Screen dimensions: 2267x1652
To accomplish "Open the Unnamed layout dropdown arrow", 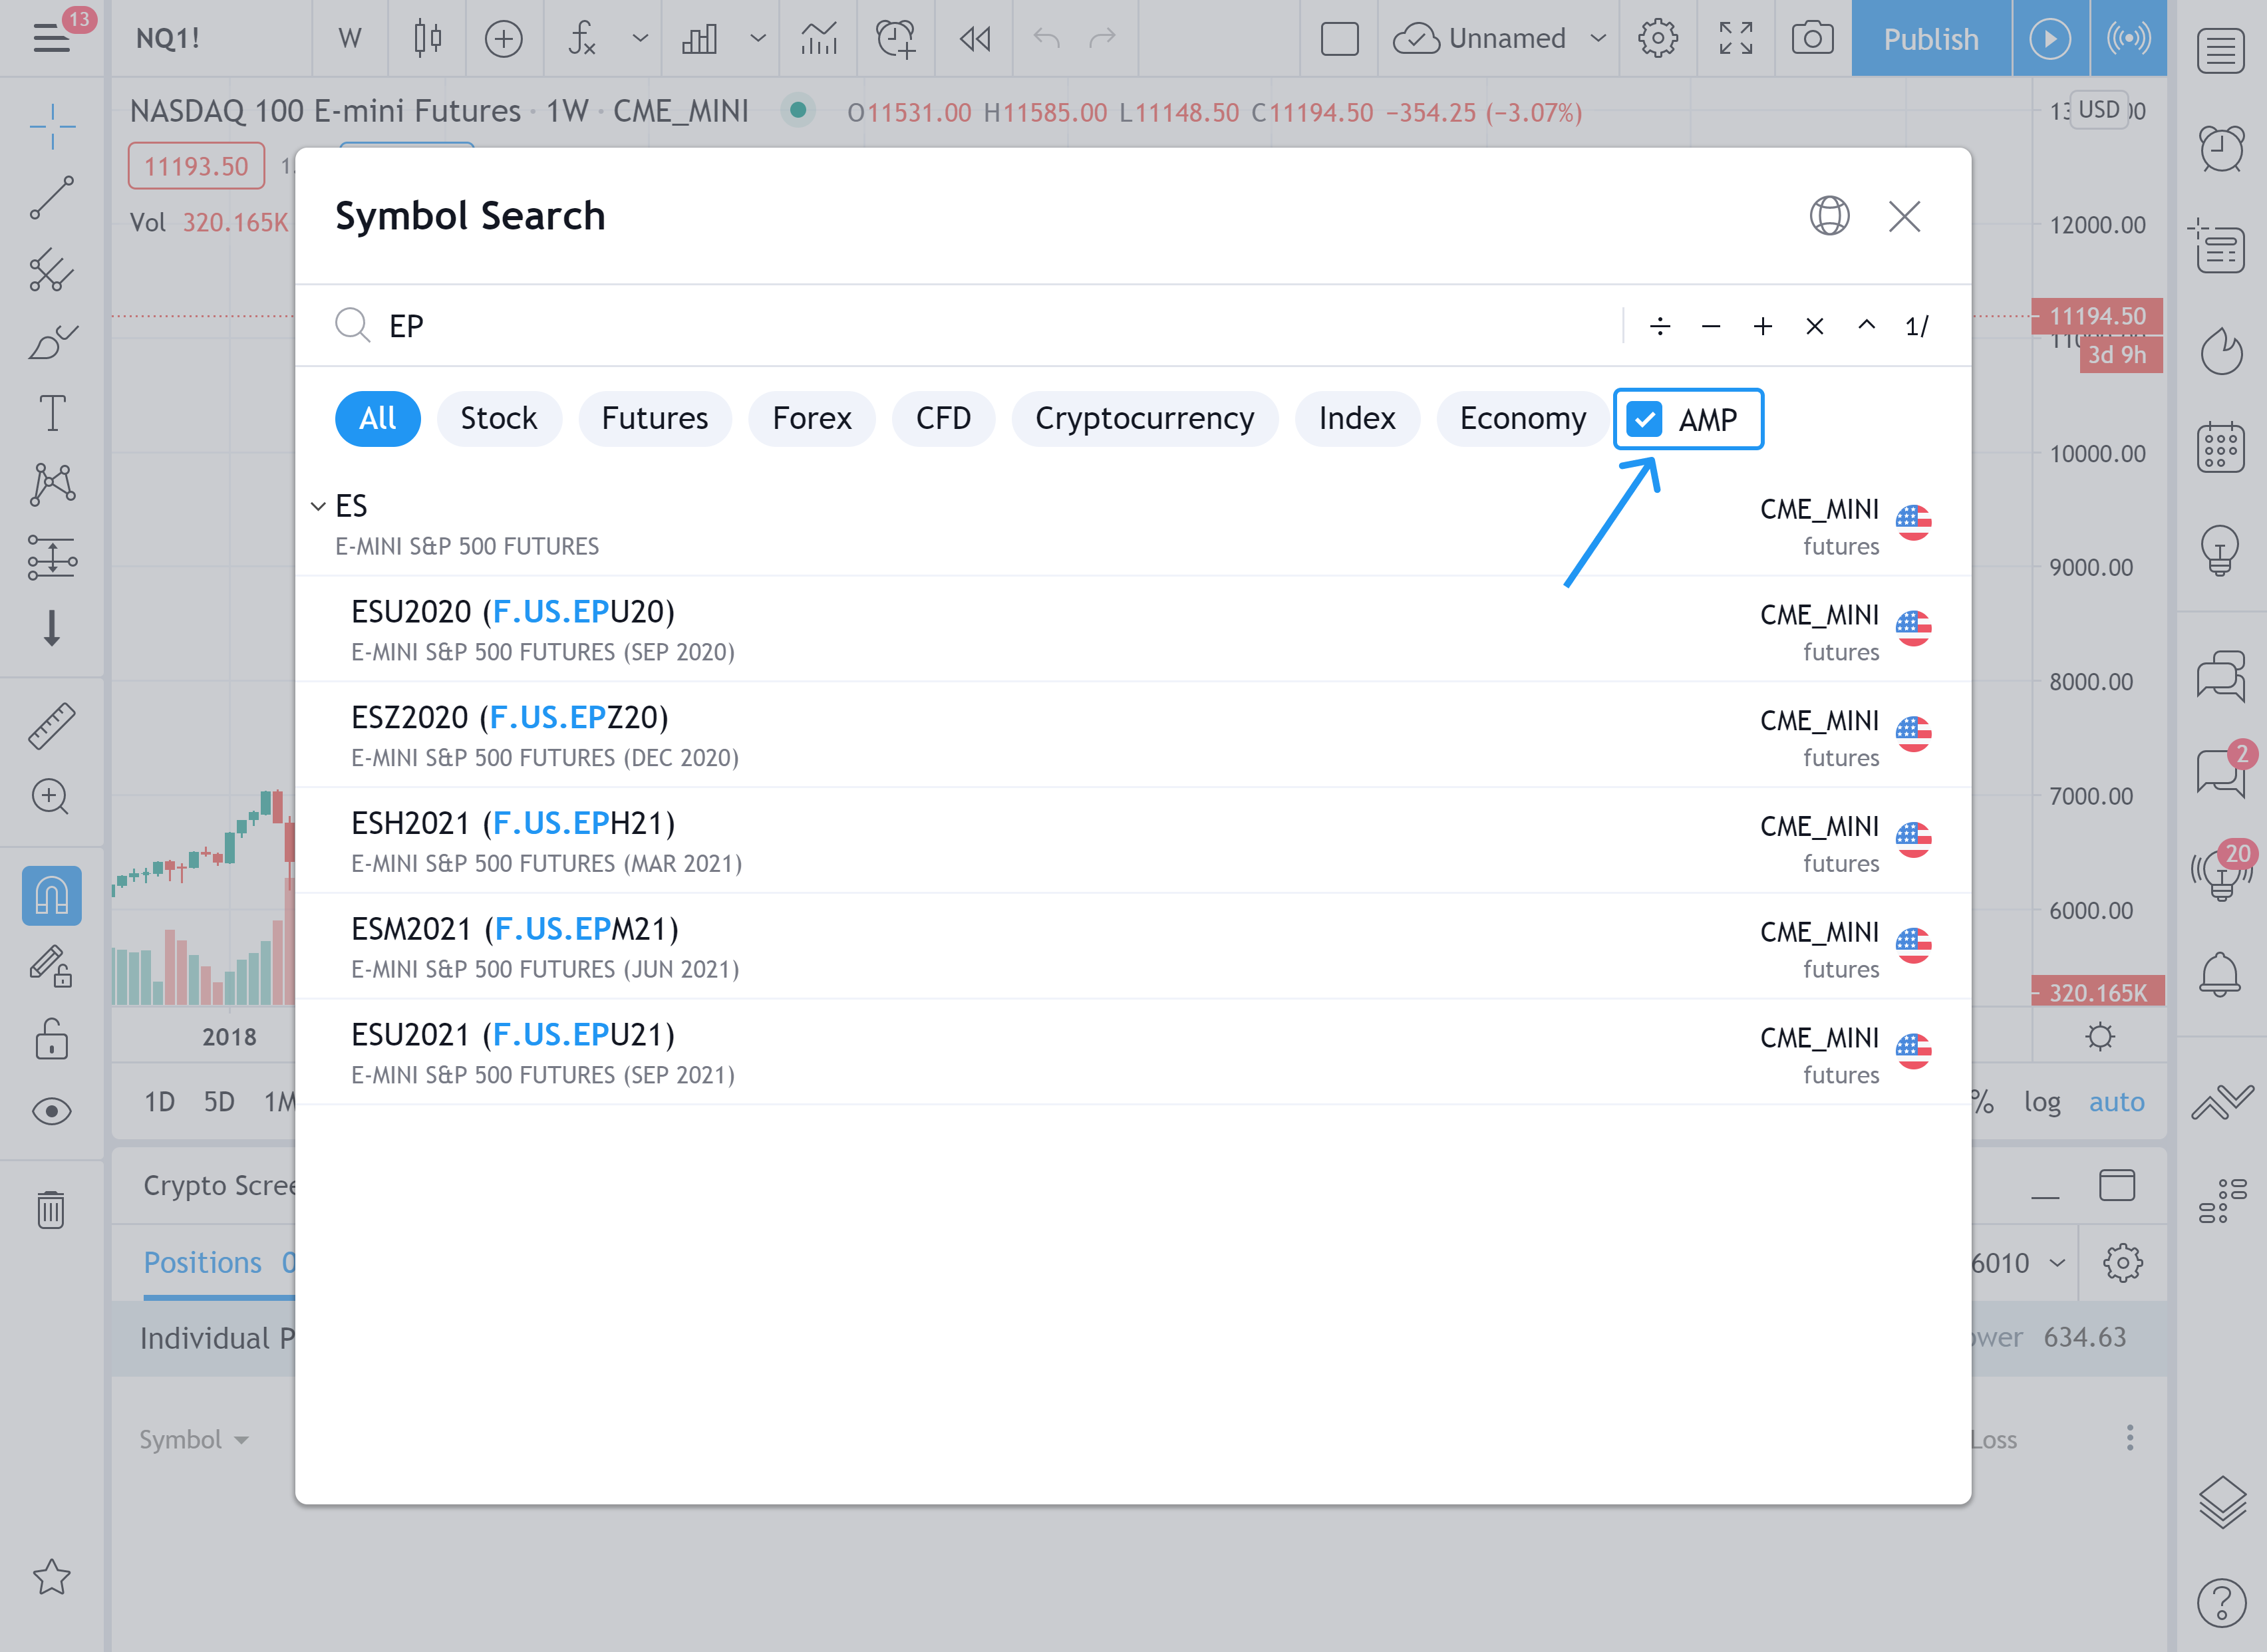I will click(1598, 39).
